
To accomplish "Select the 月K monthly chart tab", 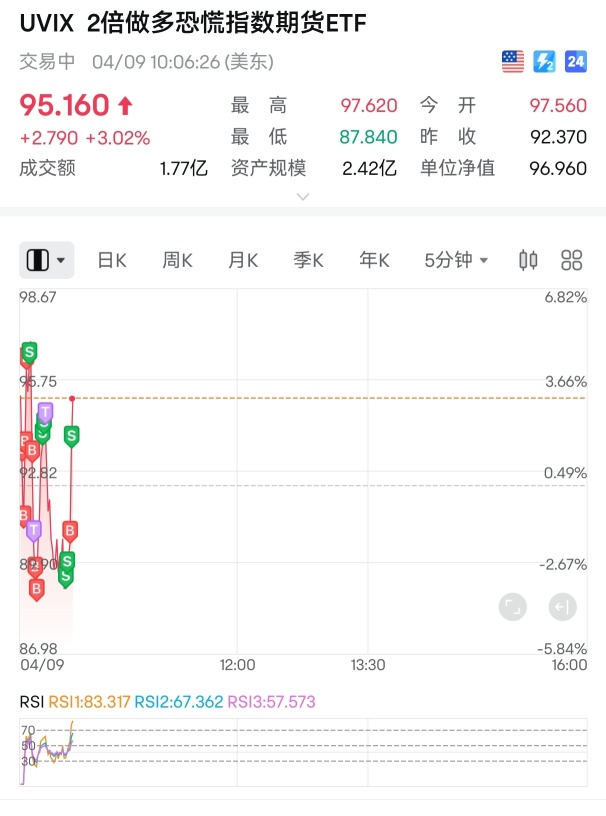I will coord(243,260).
